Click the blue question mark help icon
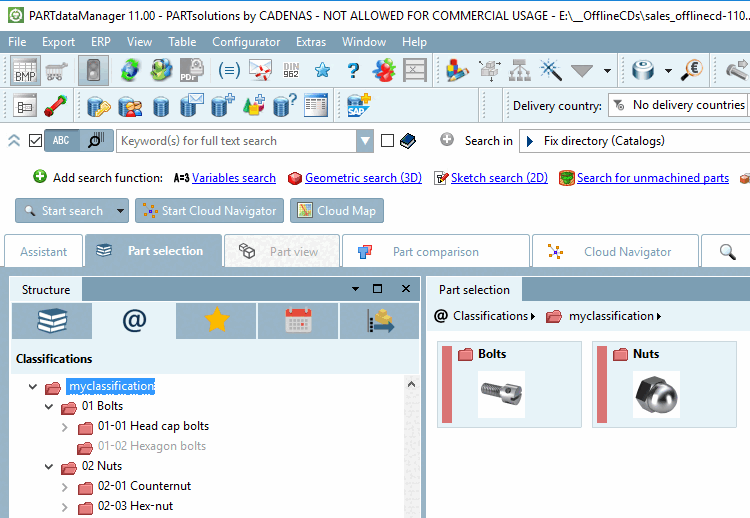Viewport: 750px width, 518px height. (x=353, y=71)
